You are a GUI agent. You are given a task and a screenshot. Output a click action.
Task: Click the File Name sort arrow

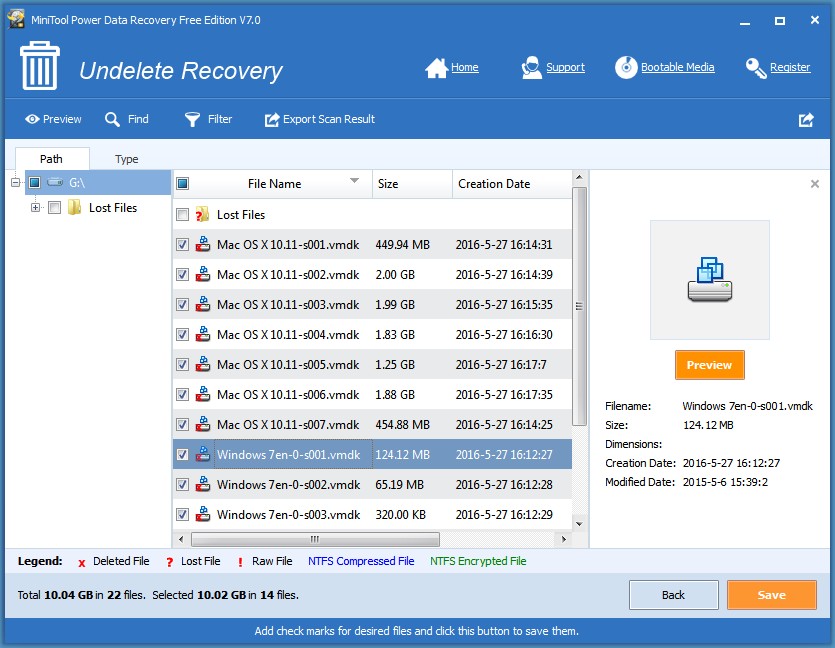point(354,181)
